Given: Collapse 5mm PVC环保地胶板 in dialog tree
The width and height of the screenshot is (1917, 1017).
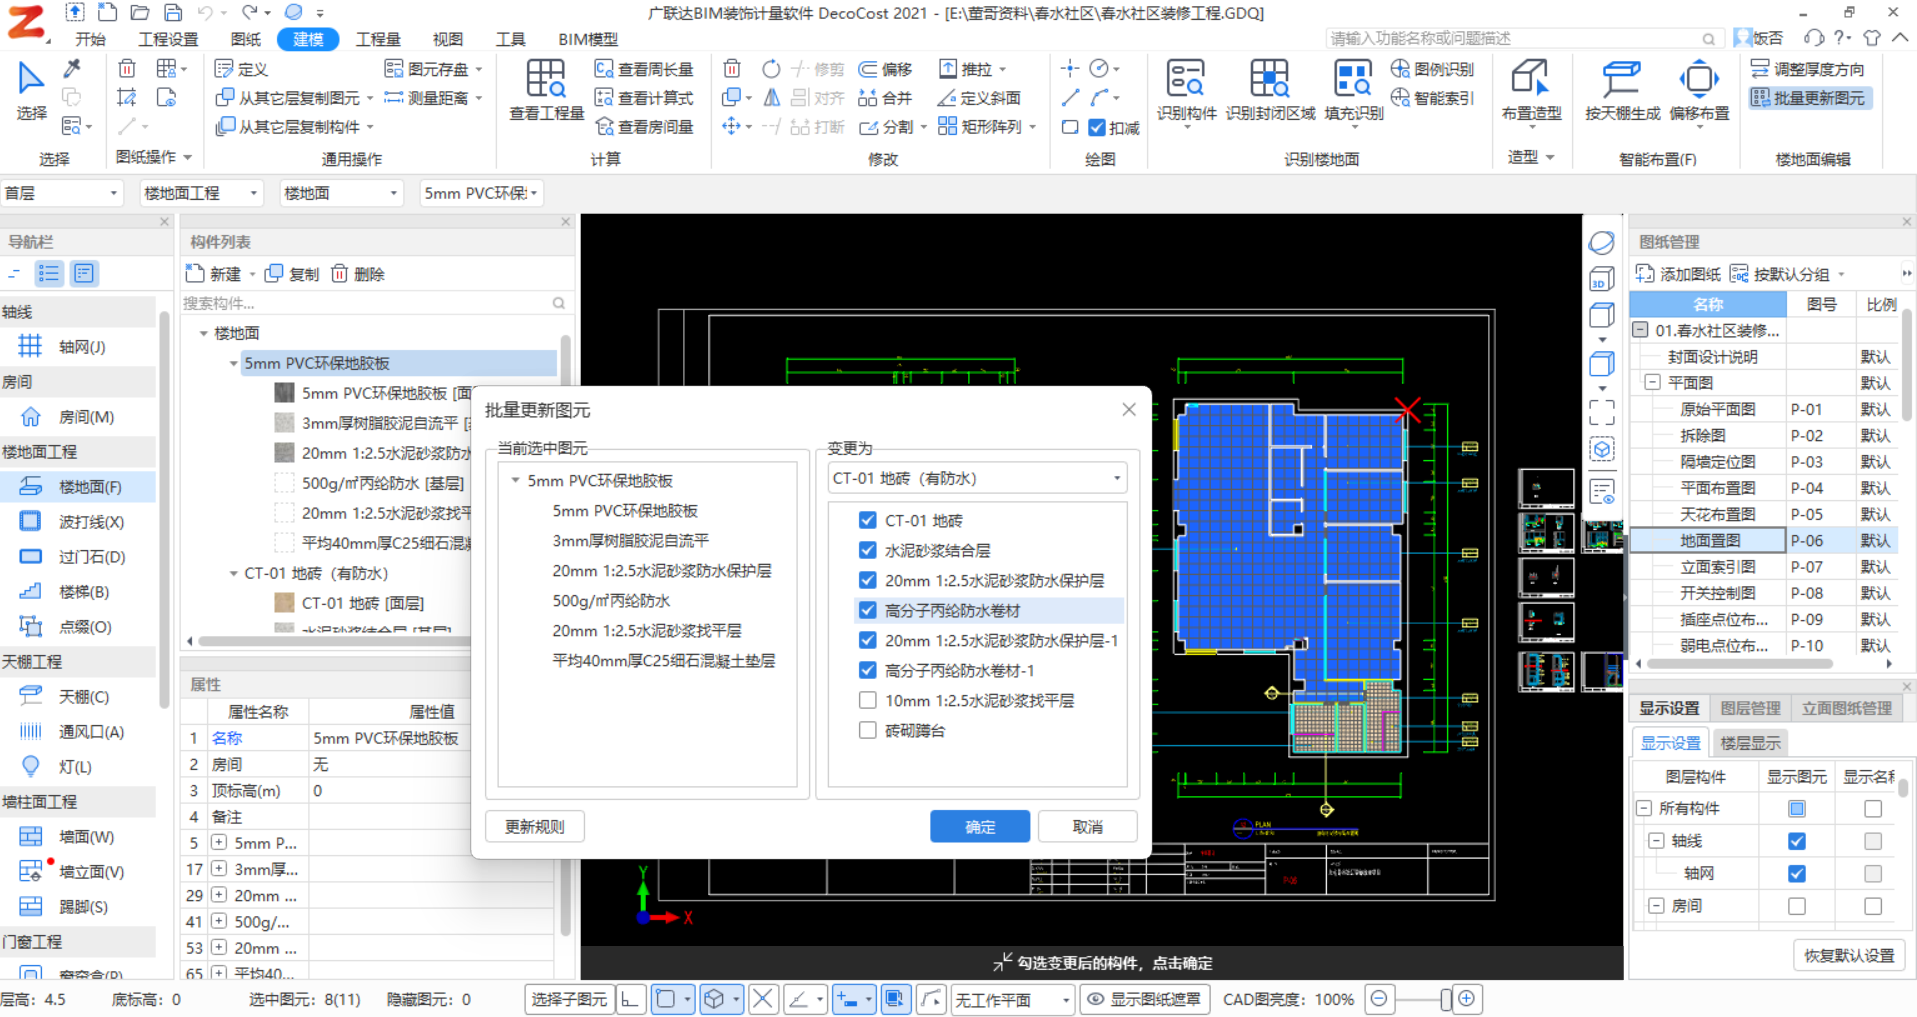Looking at the screenshot, I should tap(516, 481).
